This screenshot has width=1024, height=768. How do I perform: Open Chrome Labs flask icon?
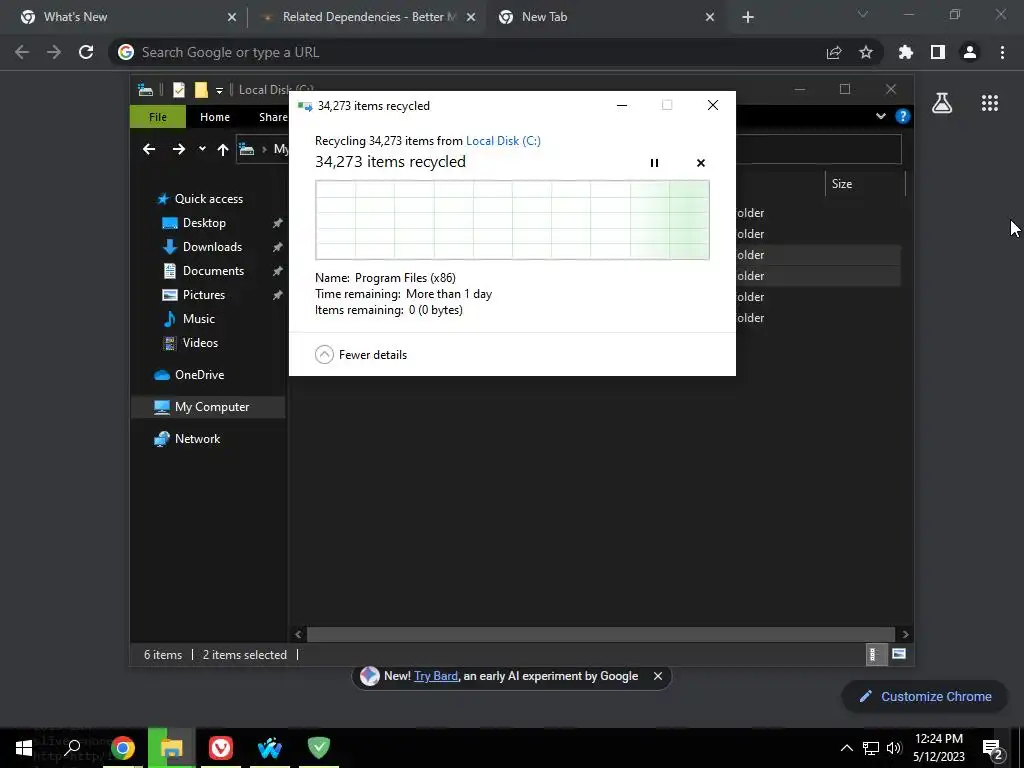pos(942,103)
